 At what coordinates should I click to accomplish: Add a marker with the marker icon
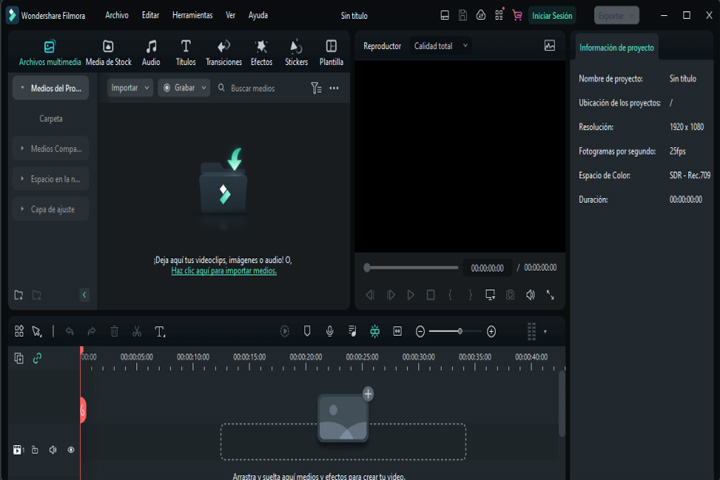pos(307,331)
